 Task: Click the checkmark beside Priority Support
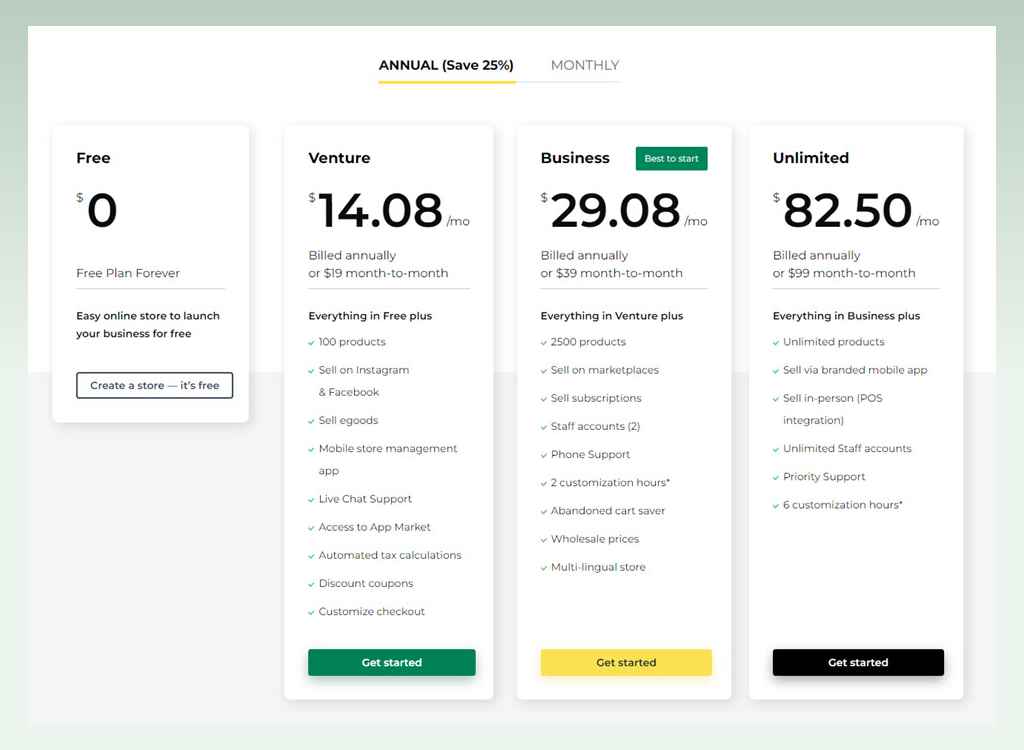(776, 477)
